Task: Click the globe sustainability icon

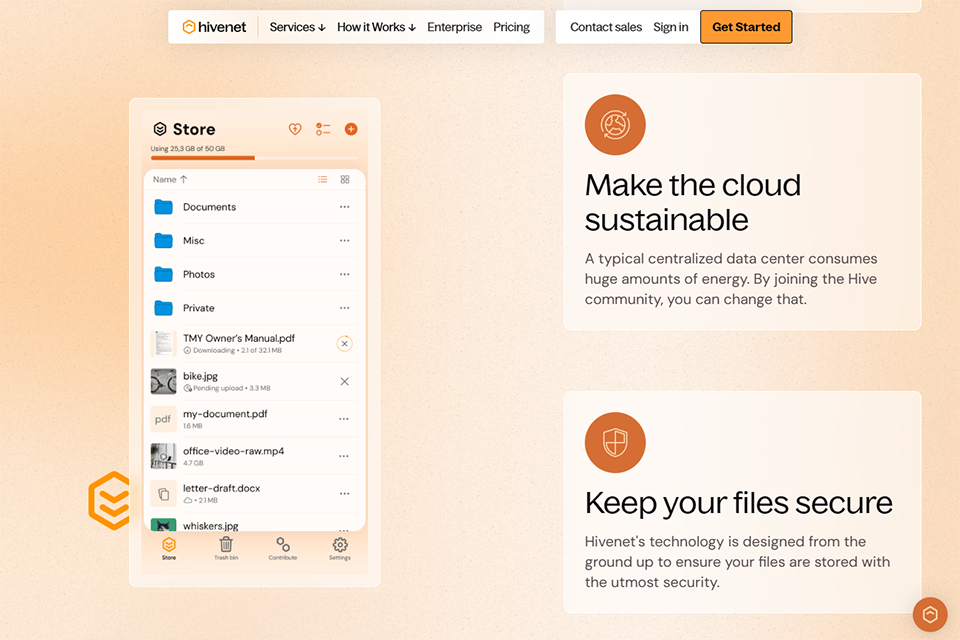Action: coord(615,125)
